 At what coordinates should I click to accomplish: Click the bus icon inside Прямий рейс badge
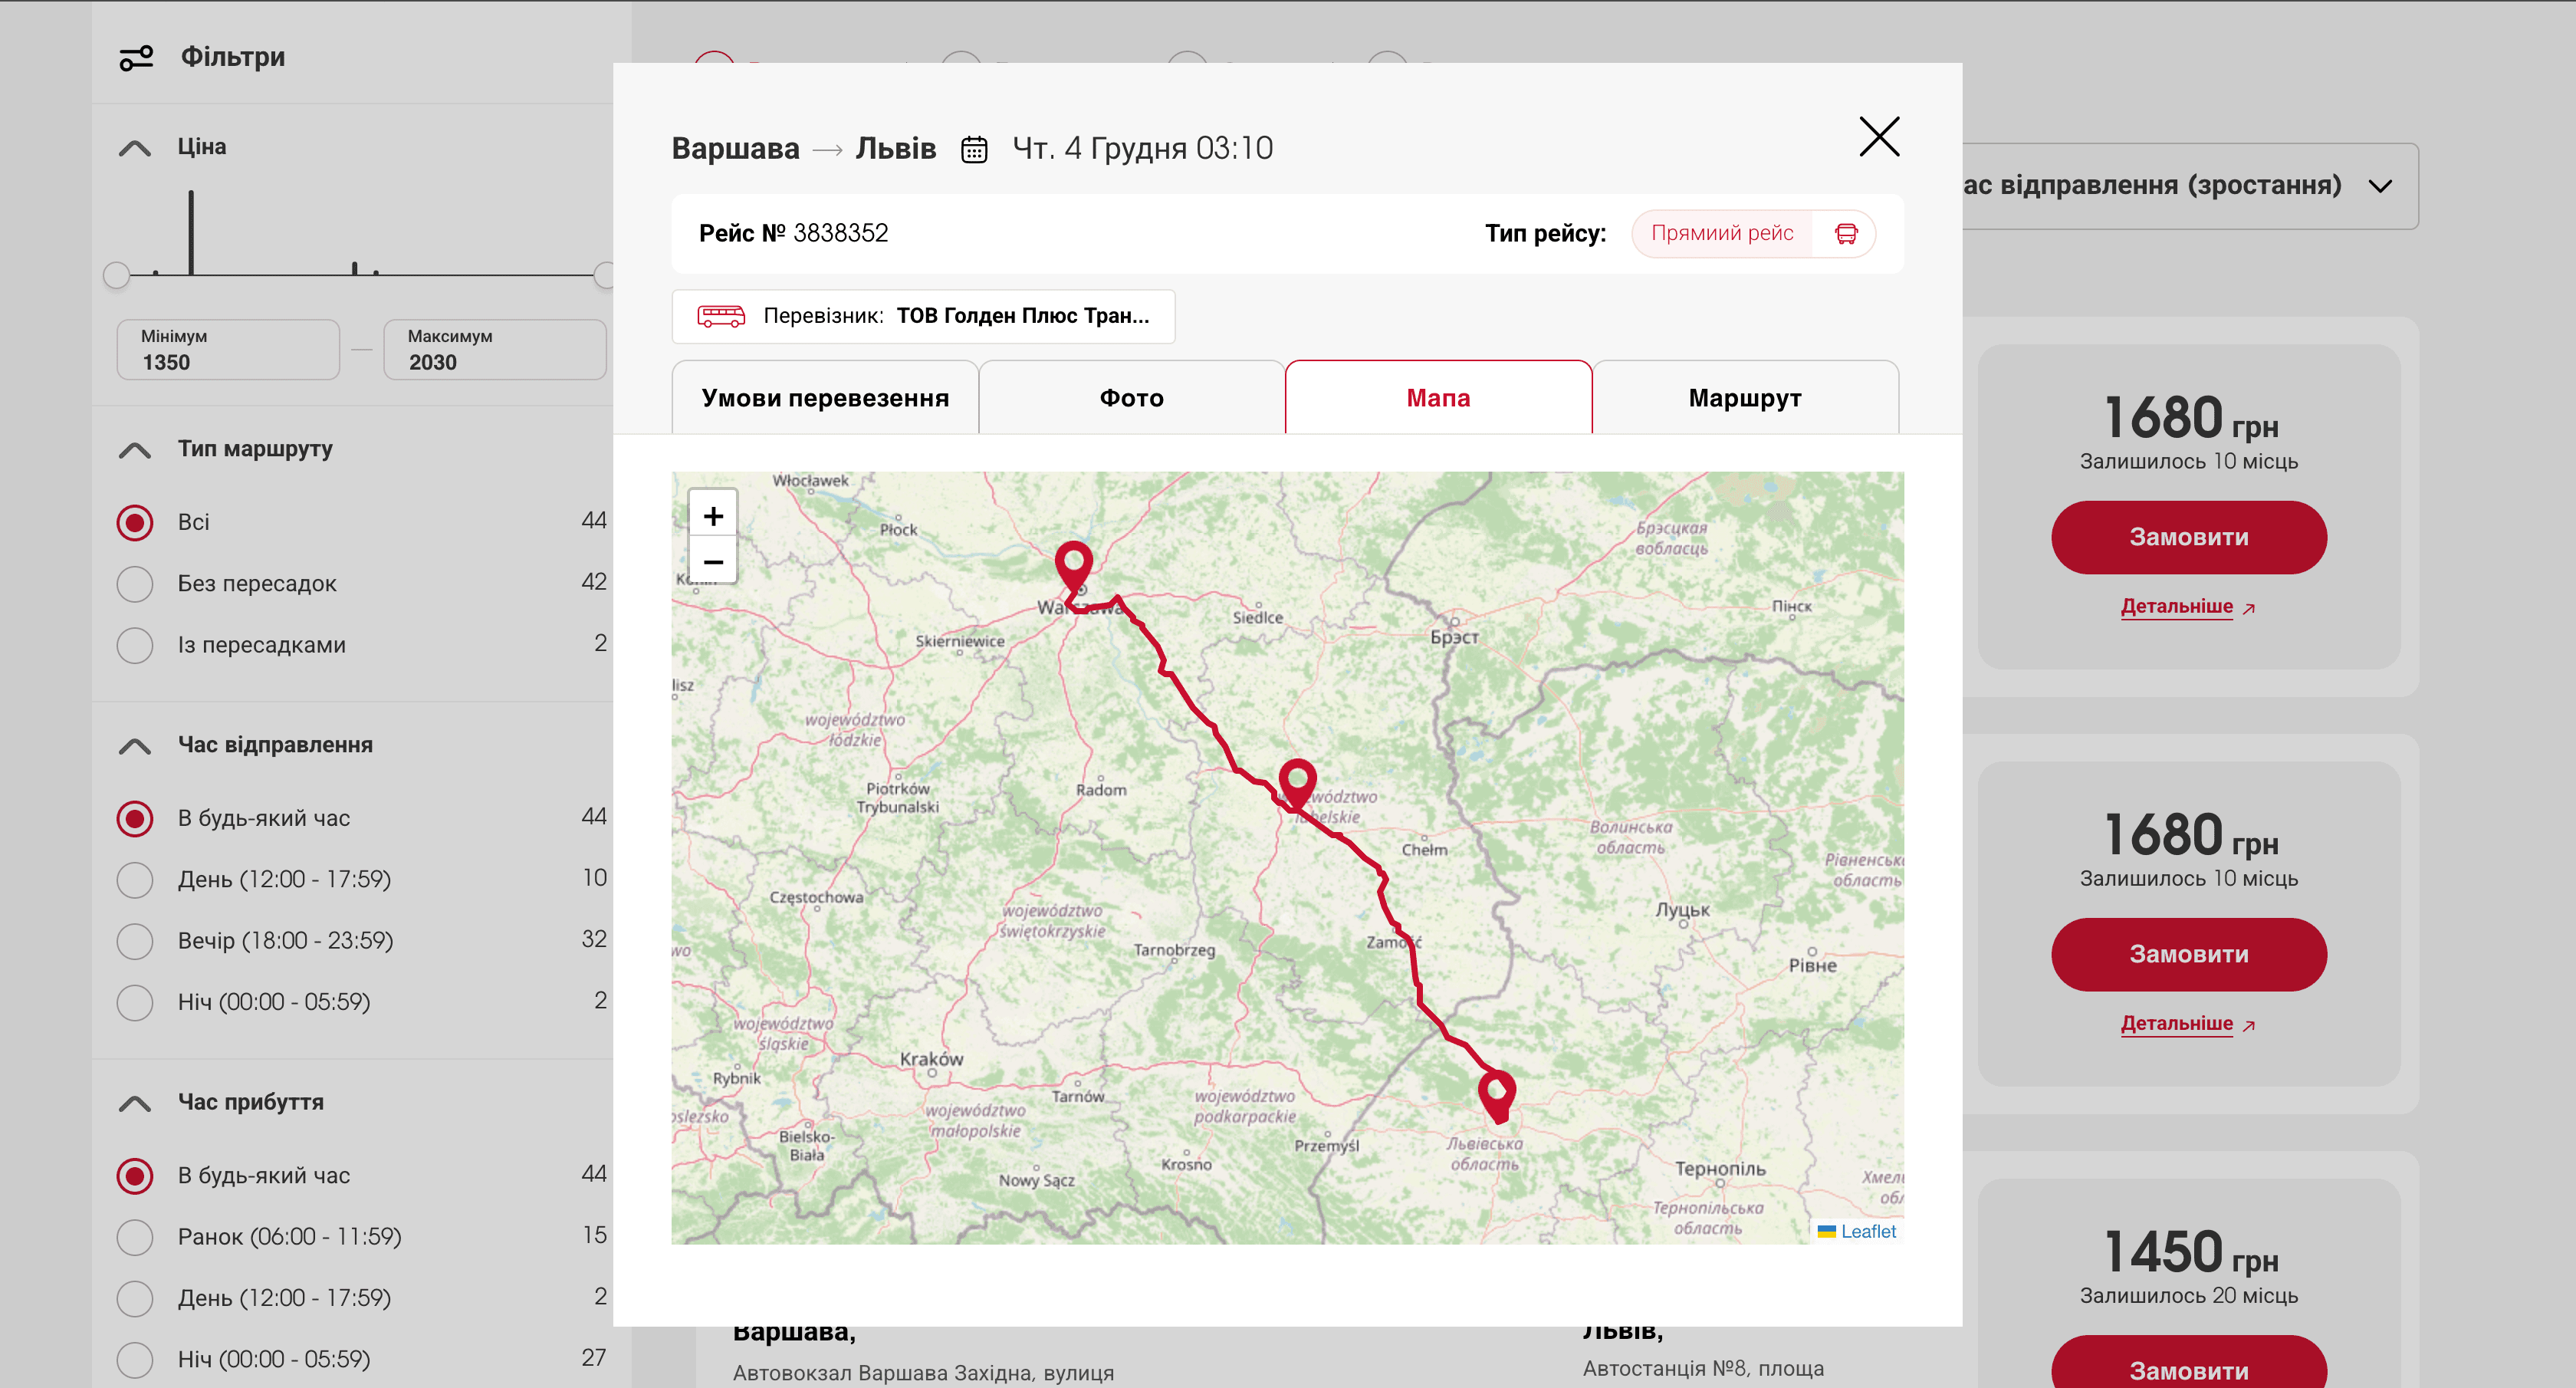point(1845,233)
